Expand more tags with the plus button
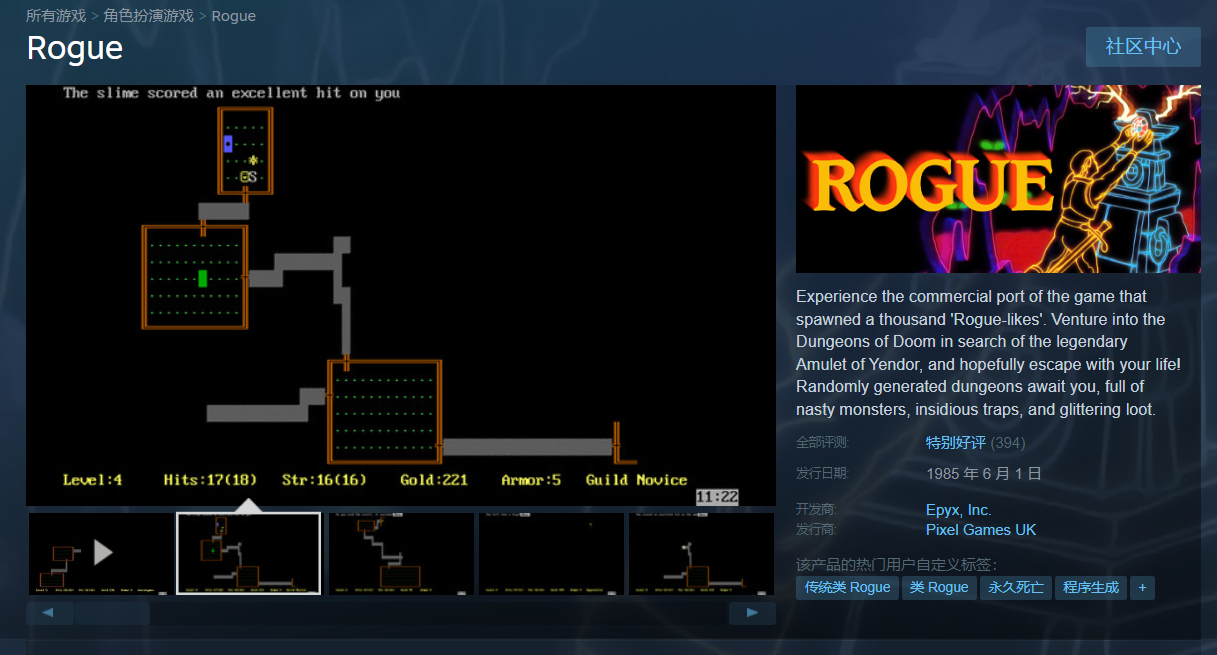This screenshot has width=1217, height=655. 1142,587
